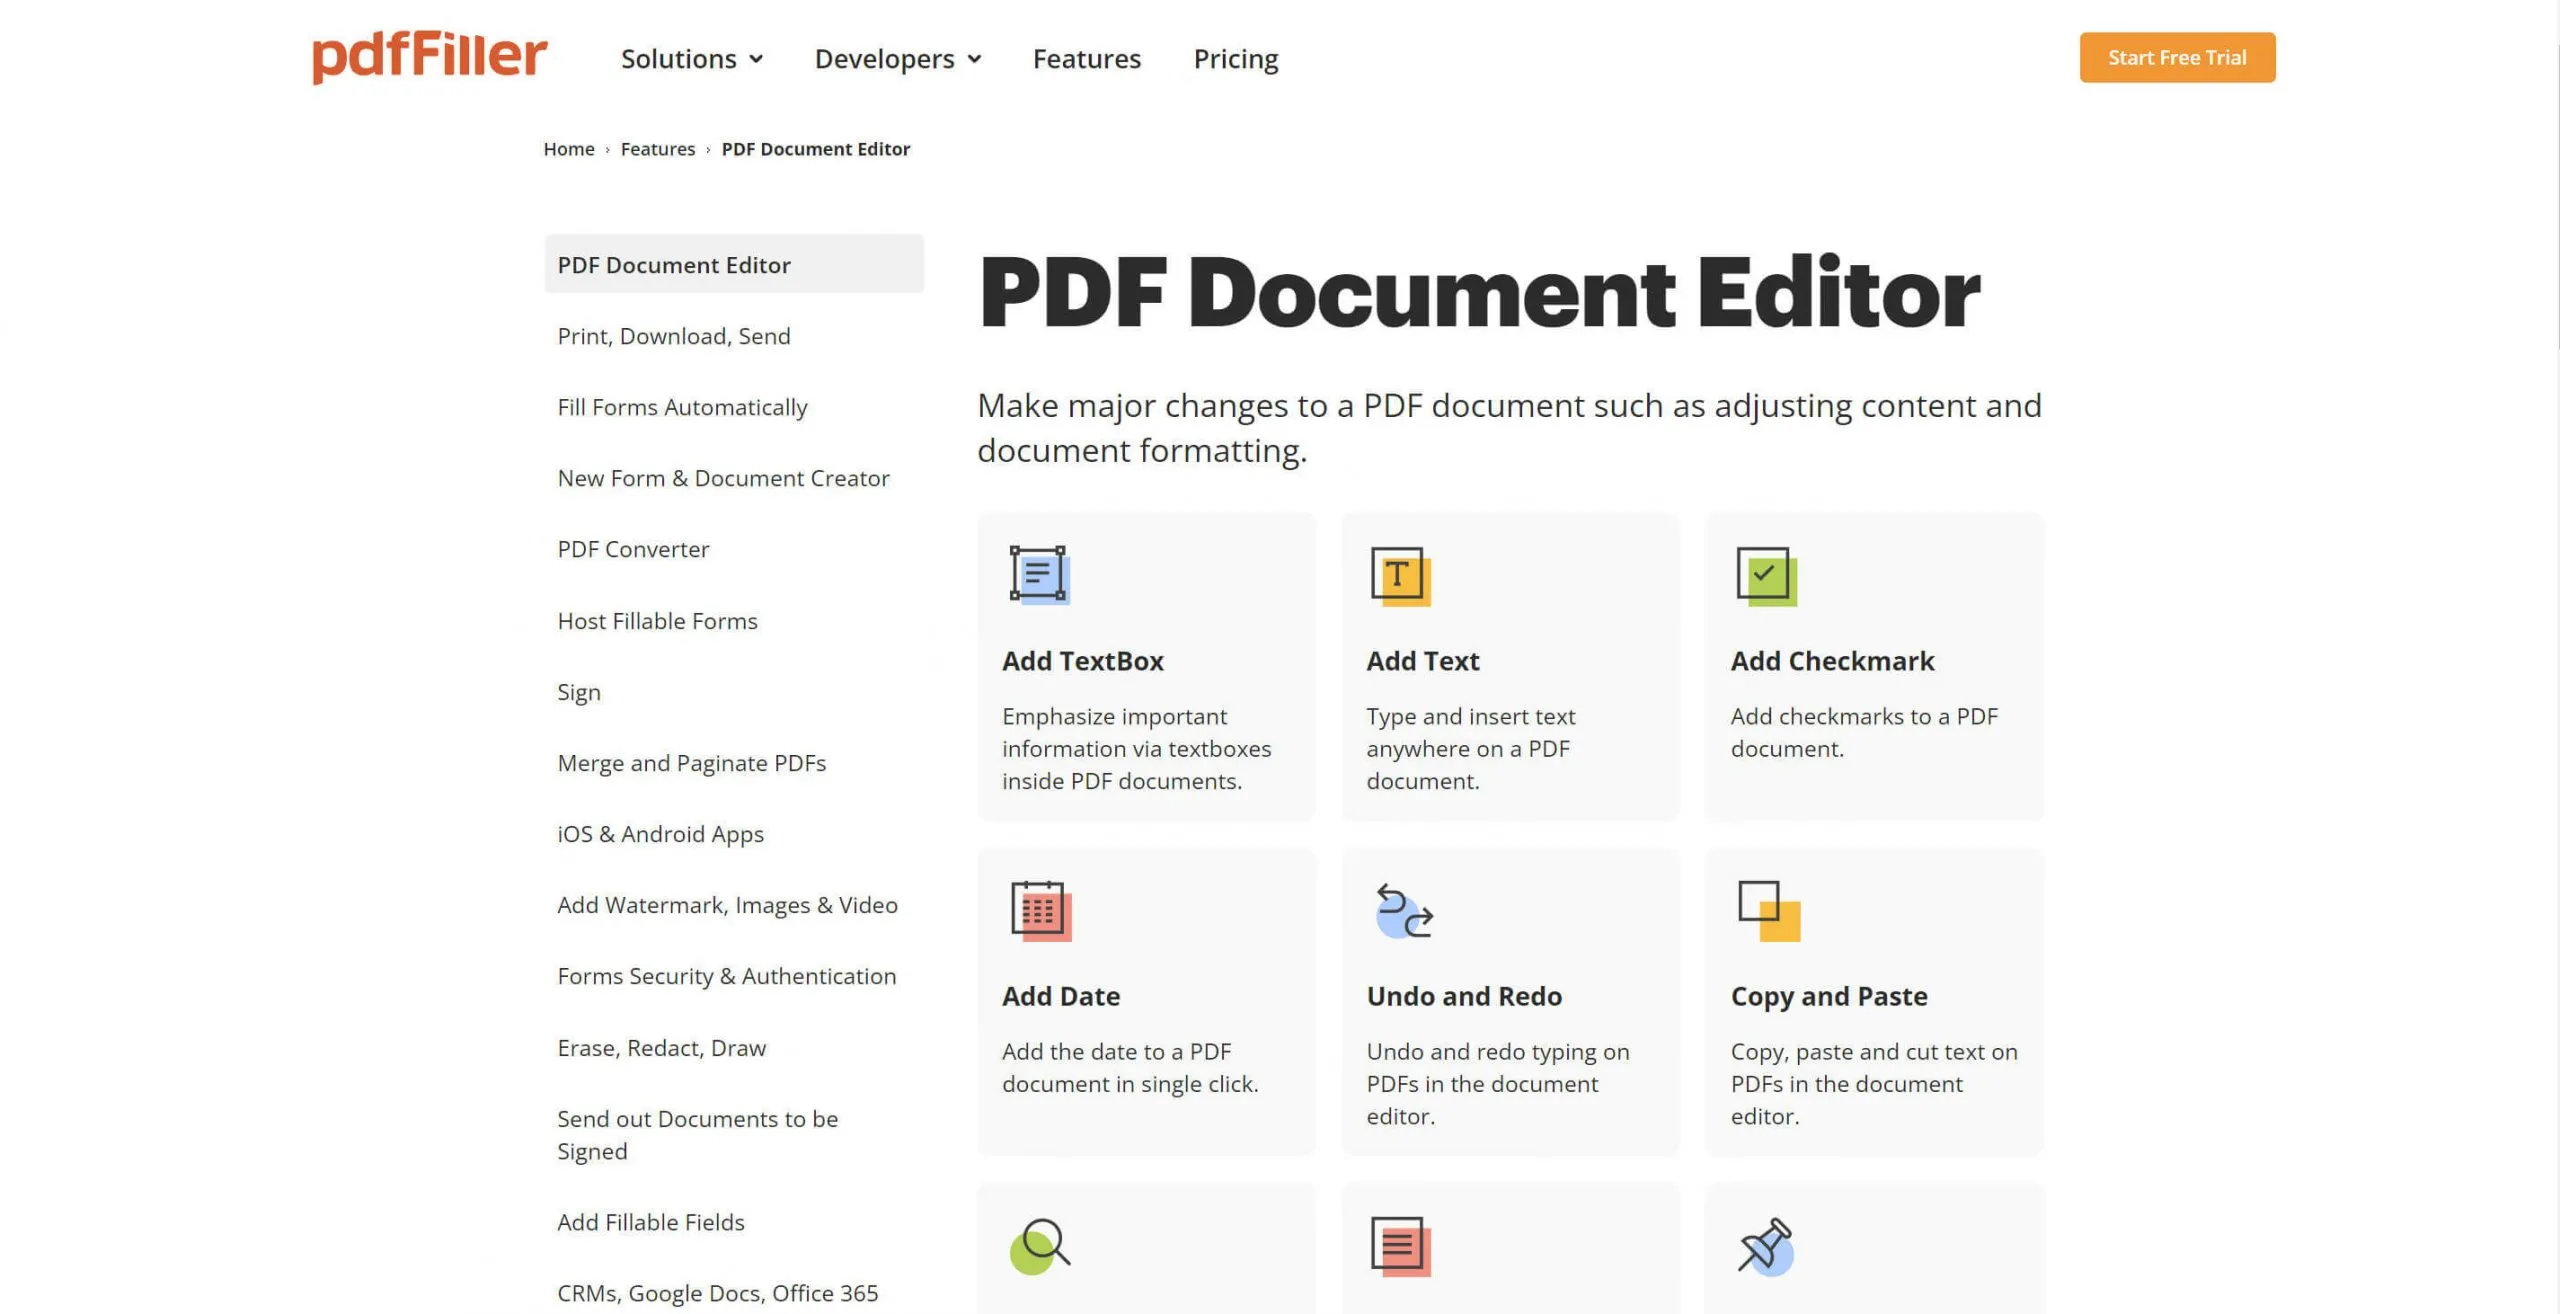The width and height of the screenshot is (2560, 1314).
Task: Click the Add Checkmark tool icon
Action: pyautogui.click(x=1764, y=573)
